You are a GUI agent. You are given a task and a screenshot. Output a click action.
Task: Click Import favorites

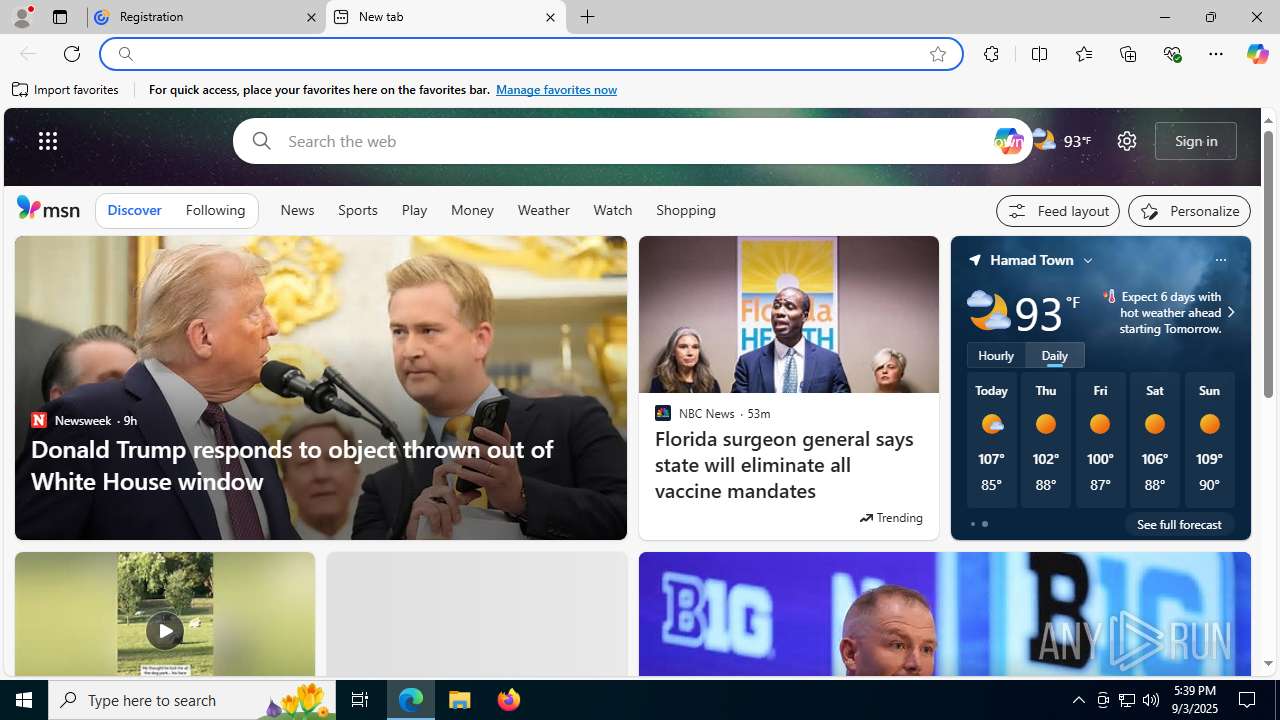[66, 90]
